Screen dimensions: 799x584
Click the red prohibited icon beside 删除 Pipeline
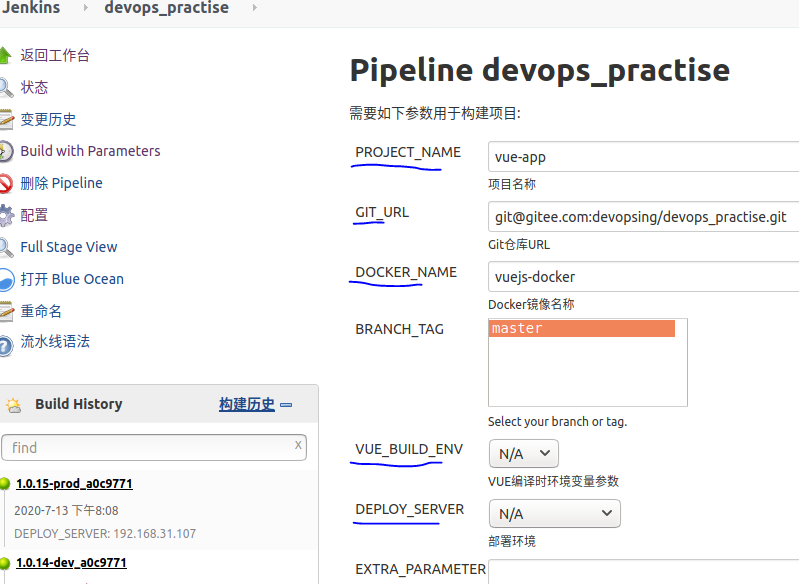coord(6,183)
